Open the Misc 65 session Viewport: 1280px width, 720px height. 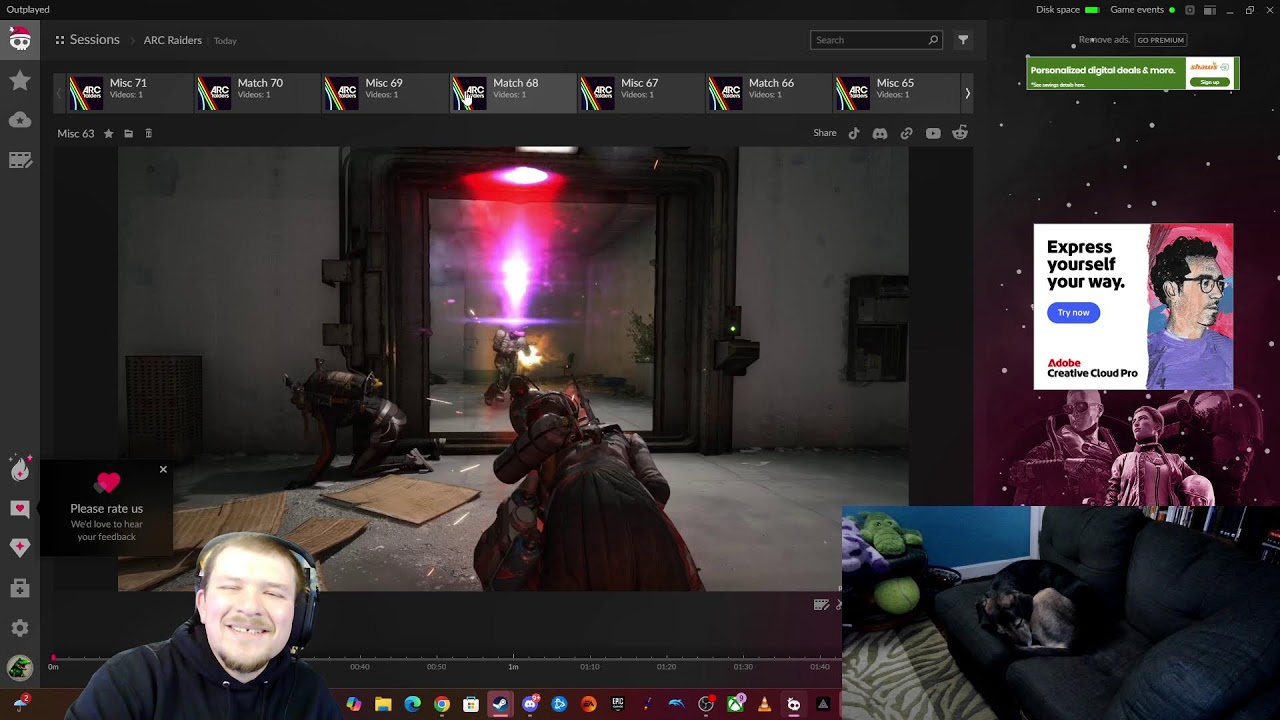click(x=897, y=93)
